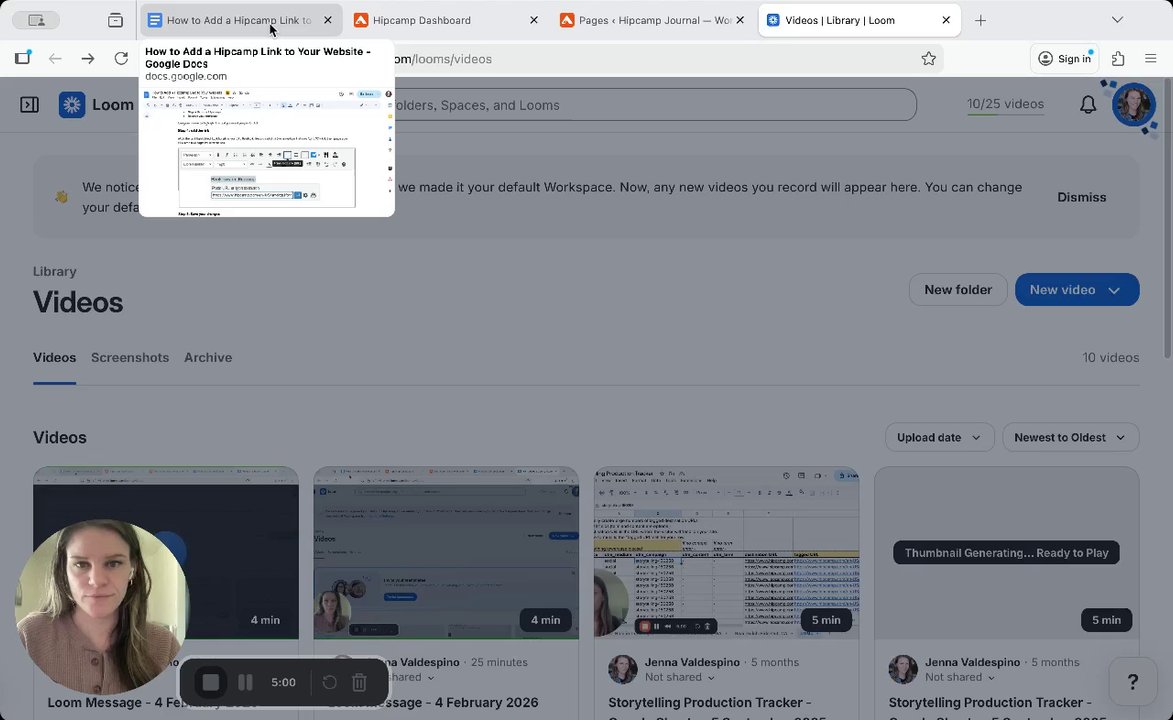Go forward in browser history
This screenshot has height=720, width=1173.
click(x=88, y=58)
